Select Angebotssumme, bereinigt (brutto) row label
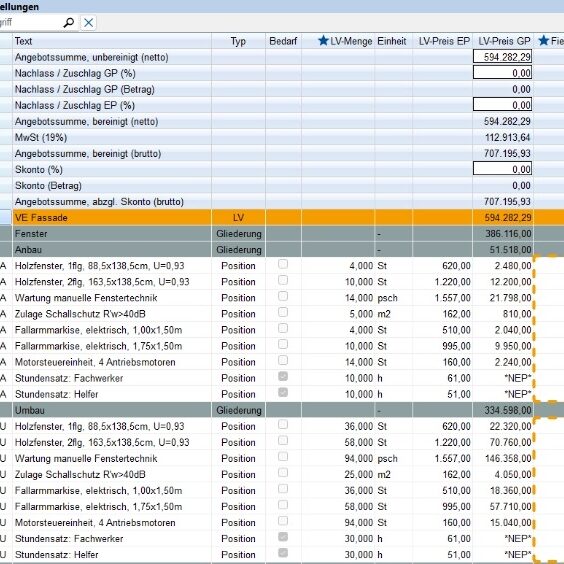The width and height of the screenshot is (564, 564). click(88, 154)
